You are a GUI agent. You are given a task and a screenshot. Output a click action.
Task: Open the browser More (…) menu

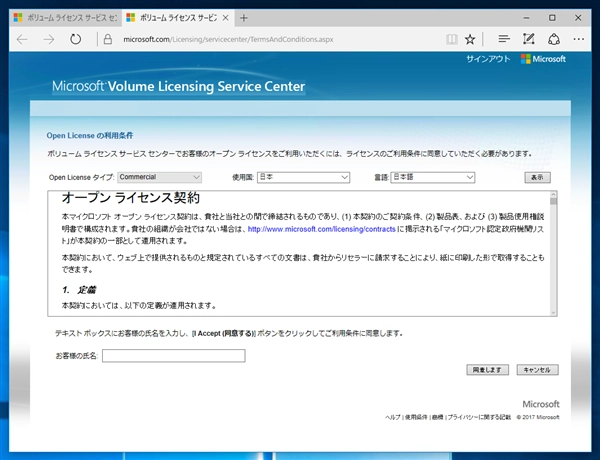coord(579,39)
